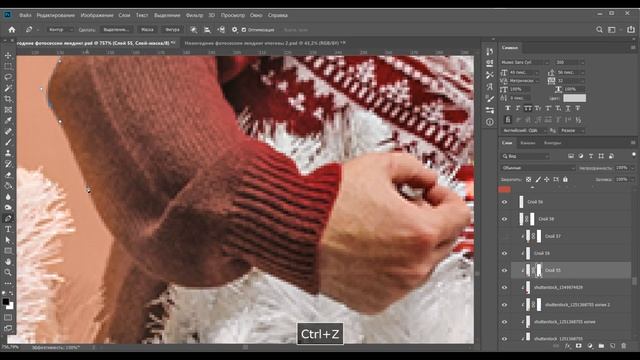The image size is (640, 360).
Task: Open the Фильтр menu
Action: (x=194, y=15)
